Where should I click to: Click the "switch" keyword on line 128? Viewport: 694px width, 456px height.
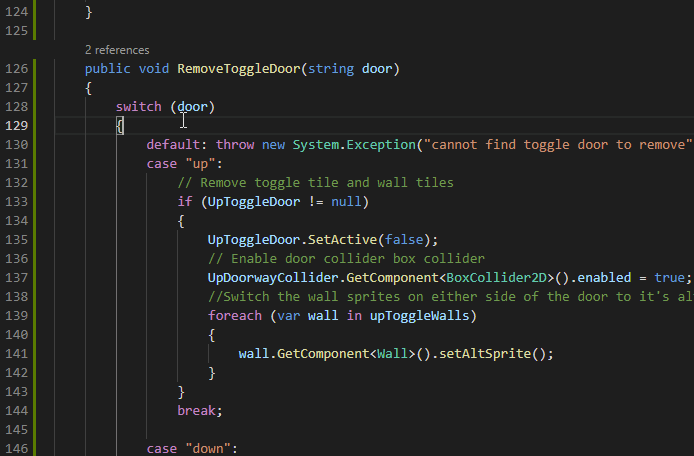(139, 107)
